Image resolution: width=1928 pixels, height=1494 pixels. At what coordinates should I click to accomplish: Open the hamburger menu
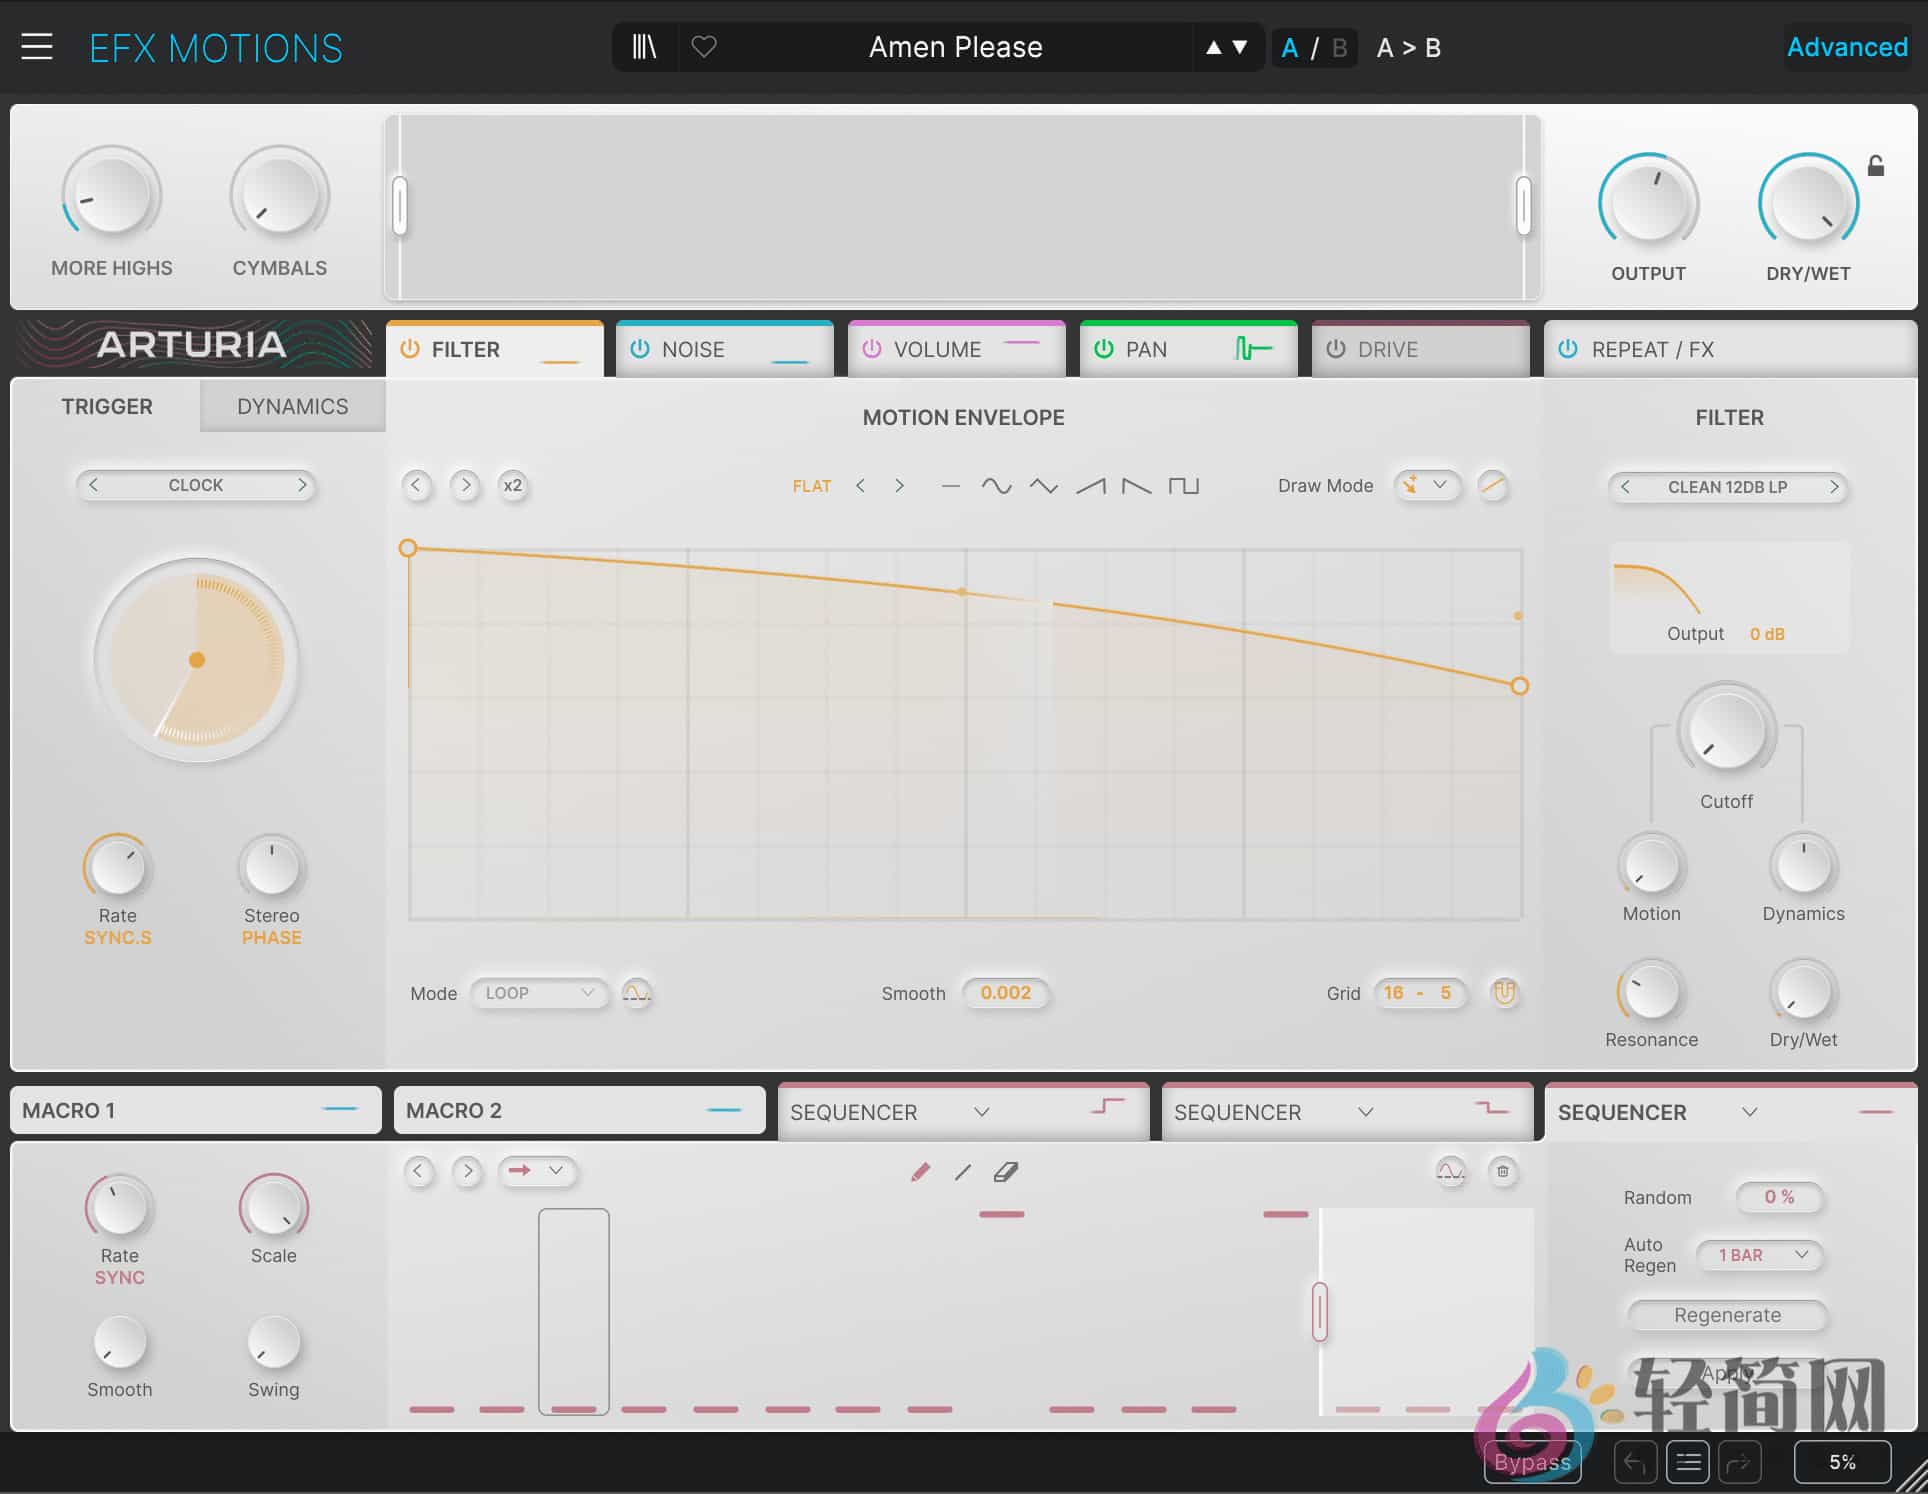[37, 47]
